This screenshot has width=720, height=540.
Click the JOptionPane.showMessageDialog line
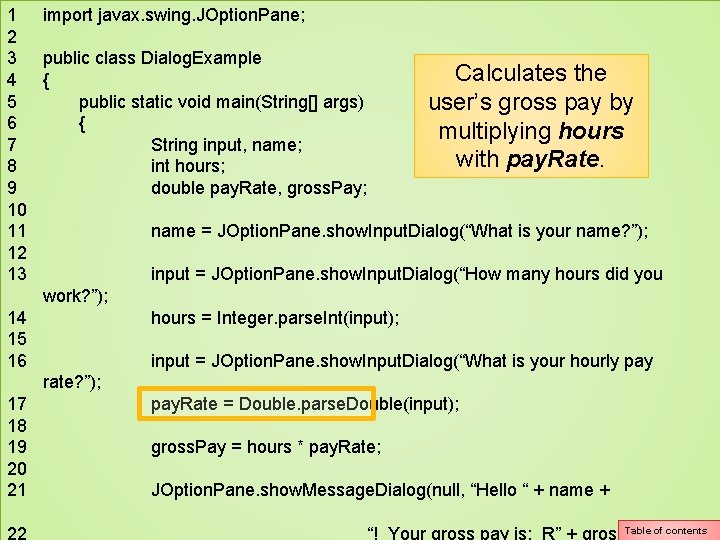[381, 490]
